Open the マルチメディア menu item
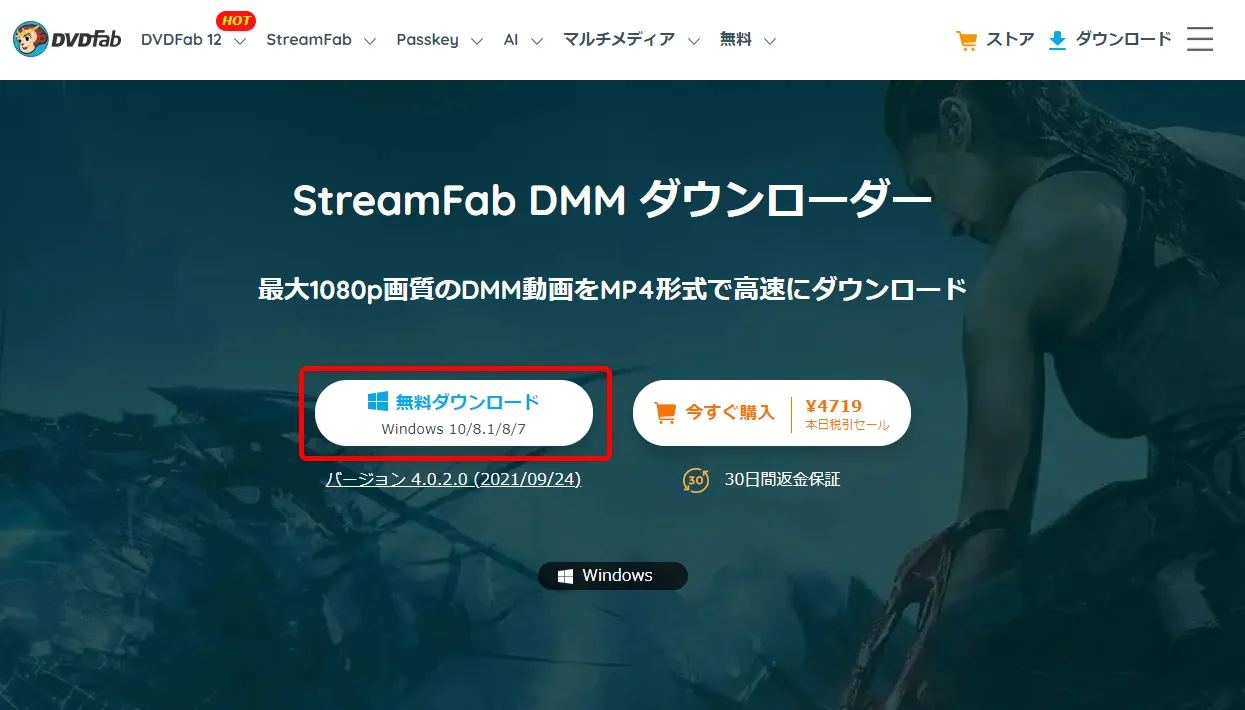The height and width of the screenshot is (710, 1245). pos(619,40)
